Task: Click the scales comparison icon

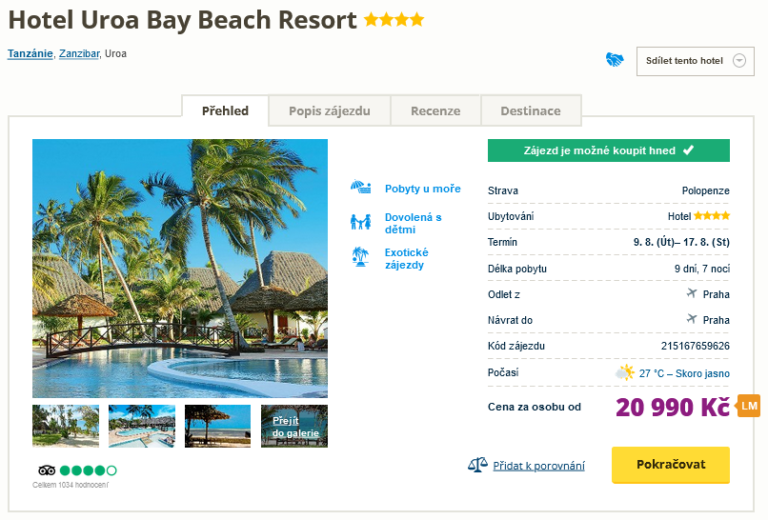Action: [477, 465]
